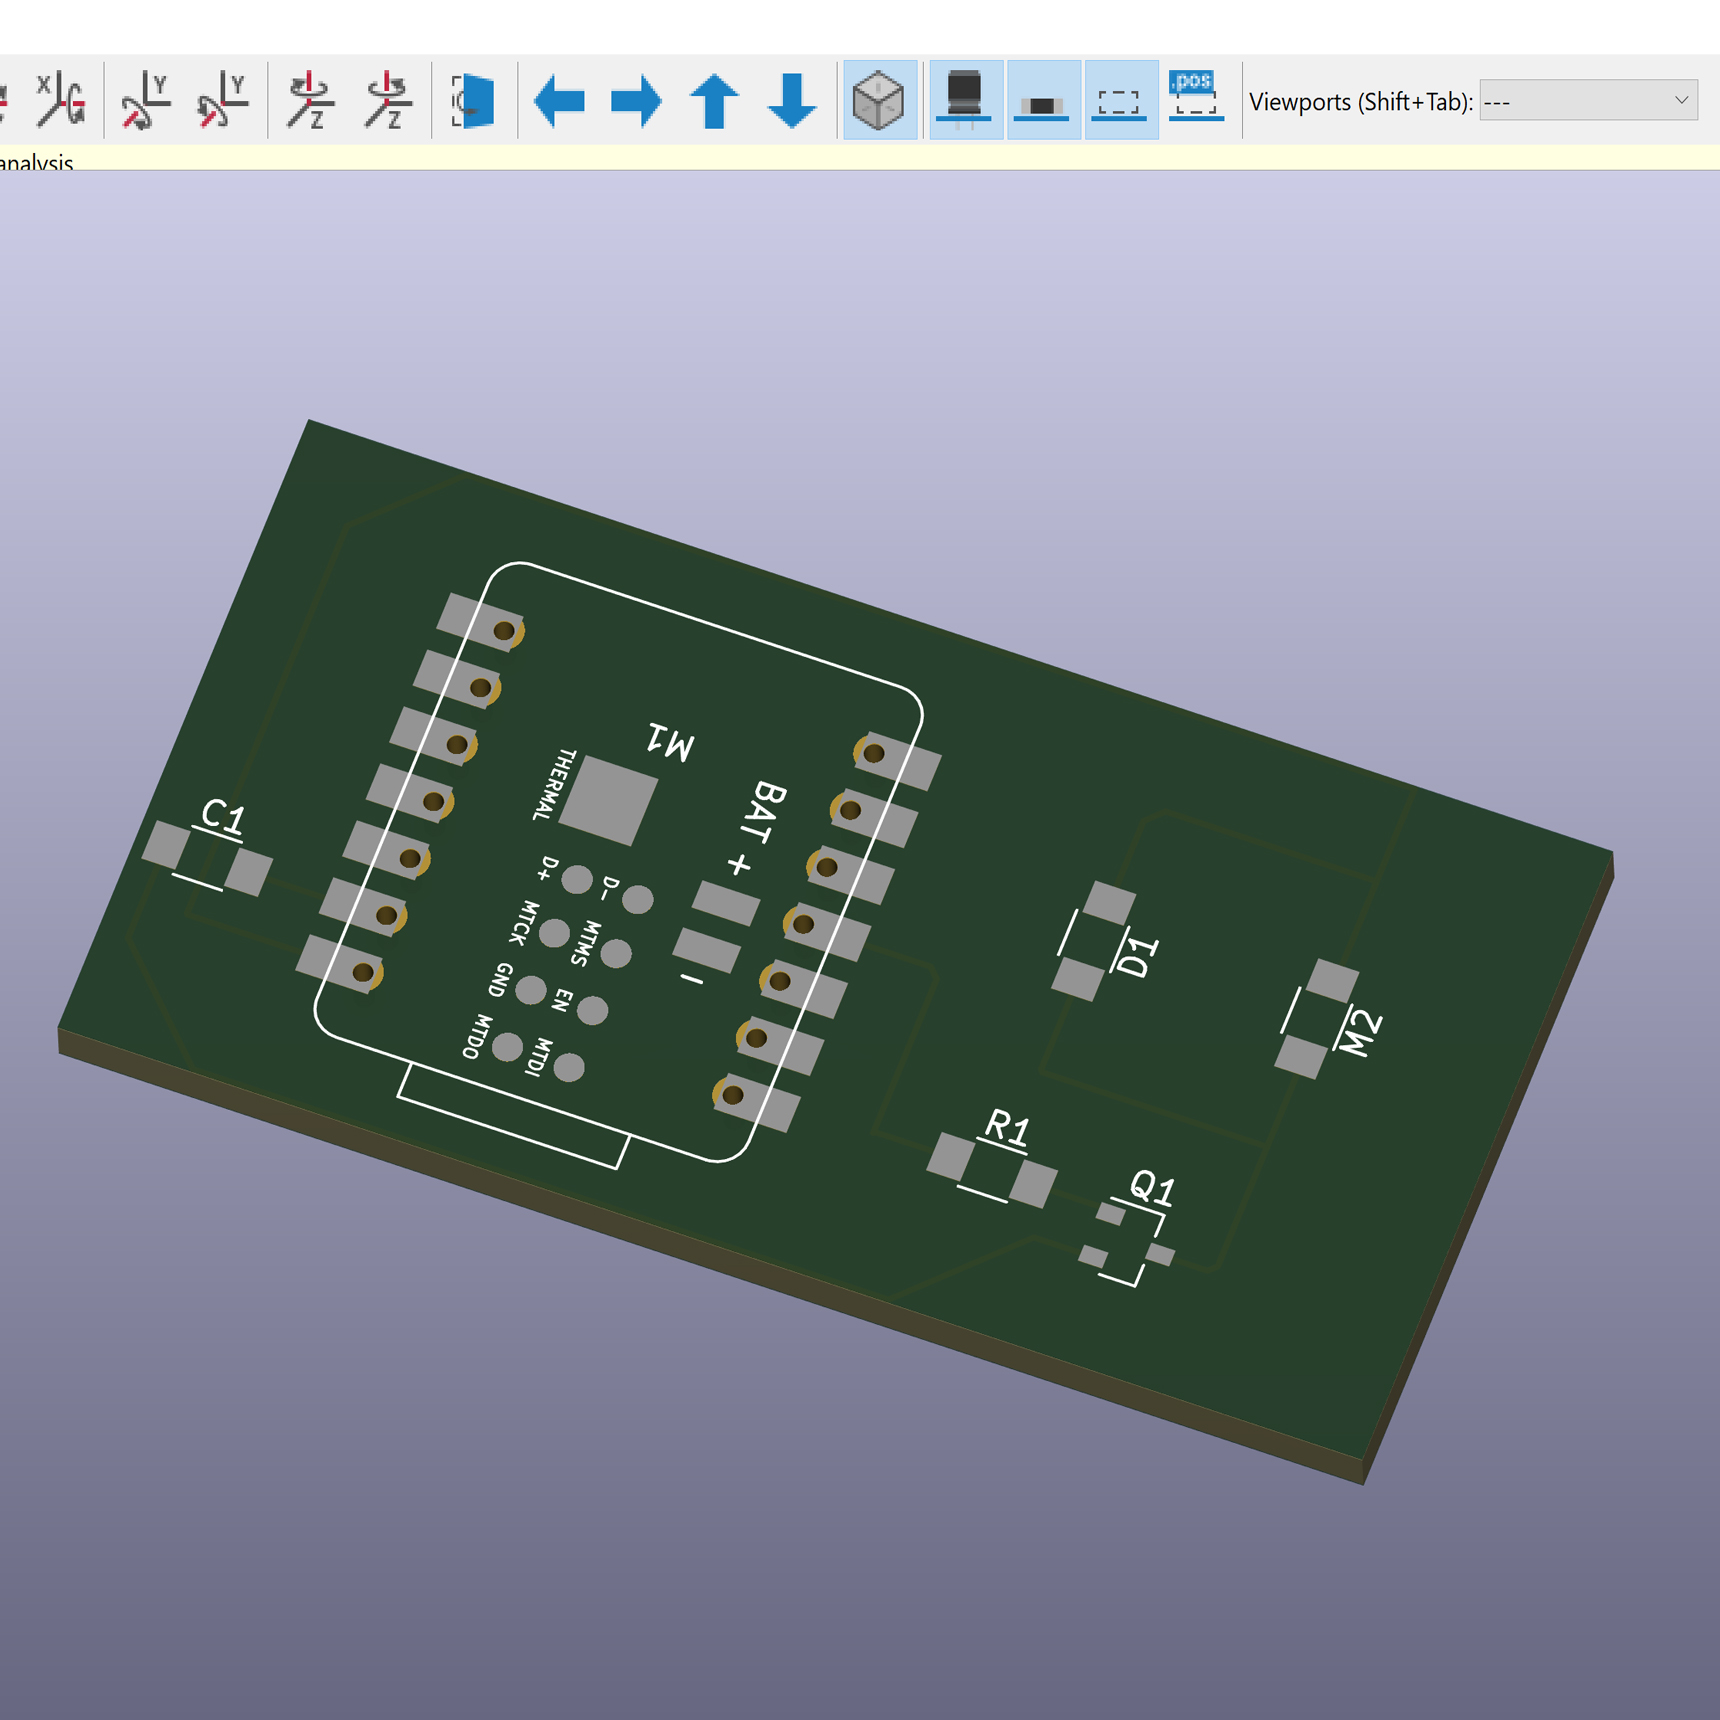This screenshot has height=1720, width=1720.
Task: Toggle models not in .pos file
Action: pos(1196,98)
